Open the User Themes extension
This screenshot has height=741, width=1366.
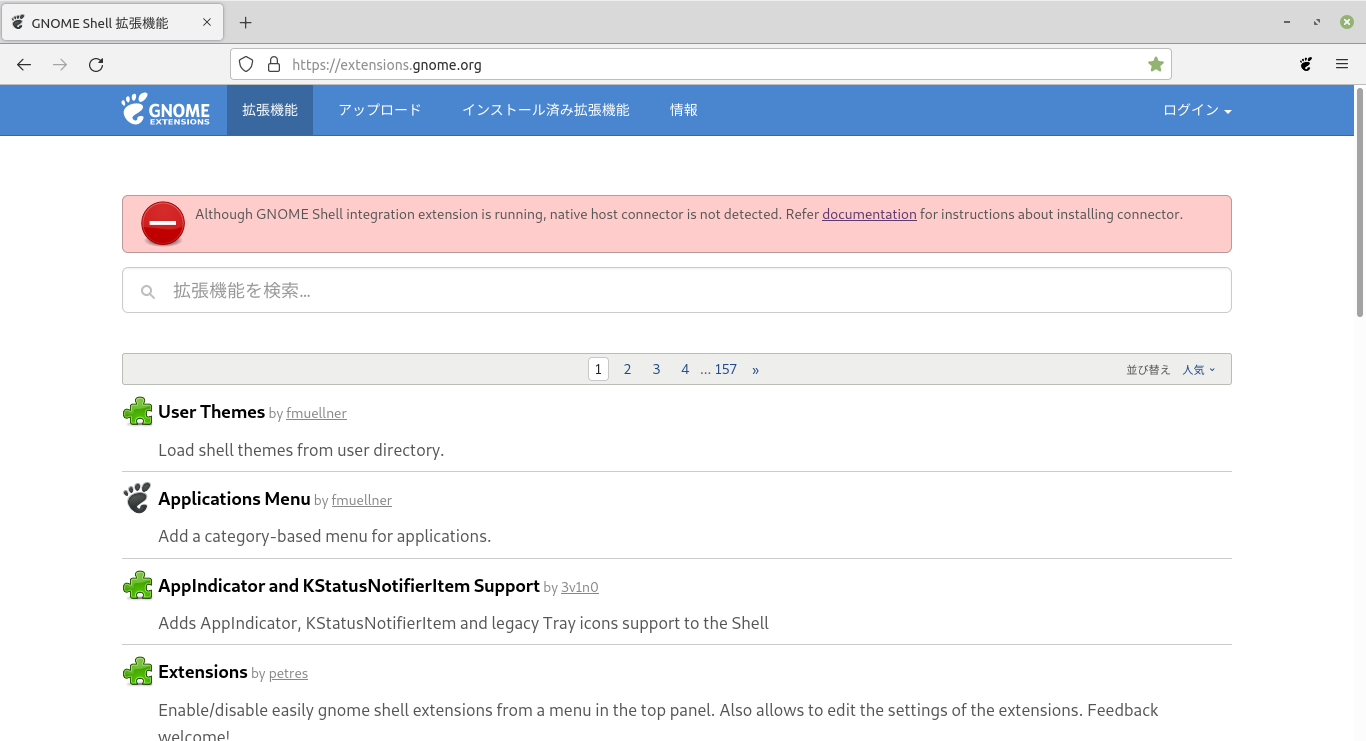(x=211, y=412)
